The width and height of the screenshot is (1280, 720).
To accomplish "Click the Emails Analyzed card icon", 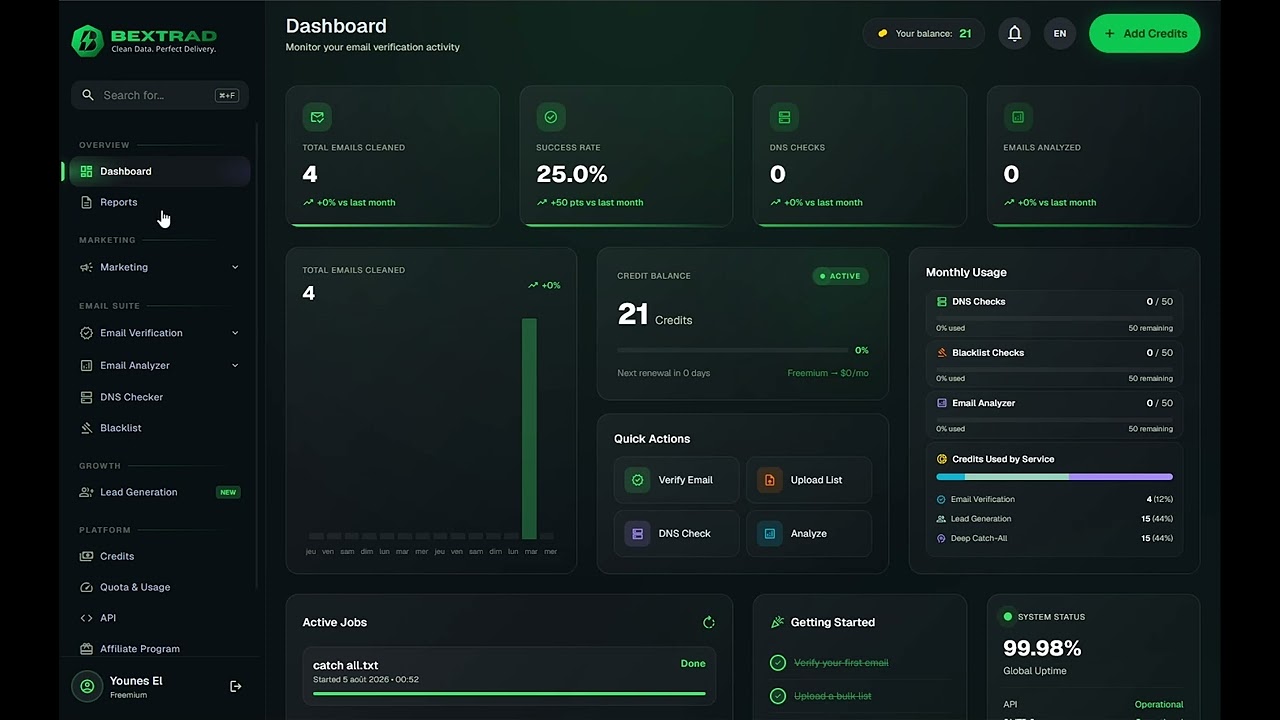I will [1018, 117].
